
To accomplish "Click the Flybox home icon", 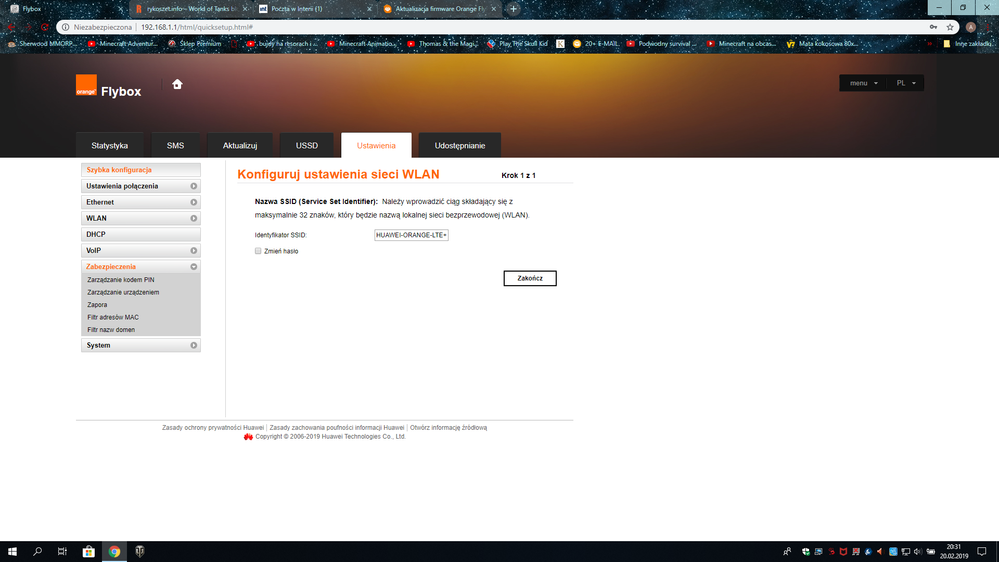I will click(x=177, y=84).
